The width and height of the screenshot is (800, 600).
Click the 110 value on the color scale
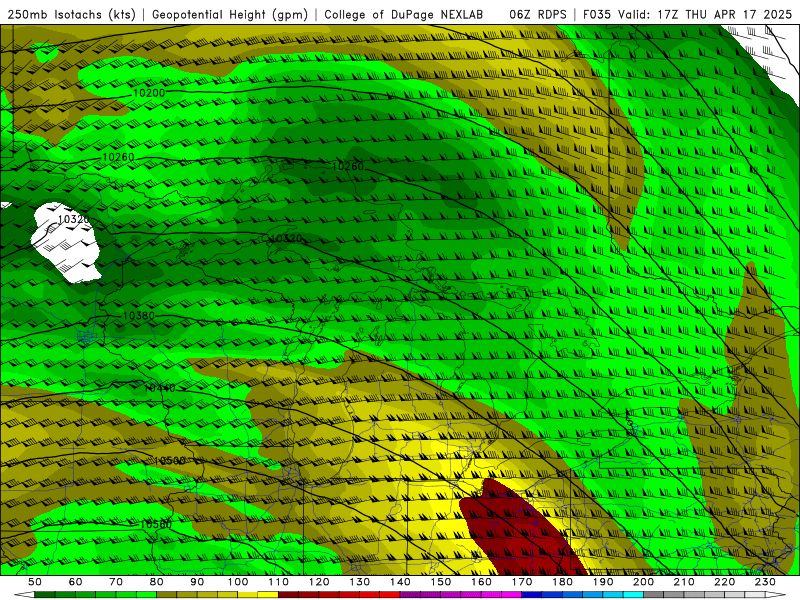(279, 582)
